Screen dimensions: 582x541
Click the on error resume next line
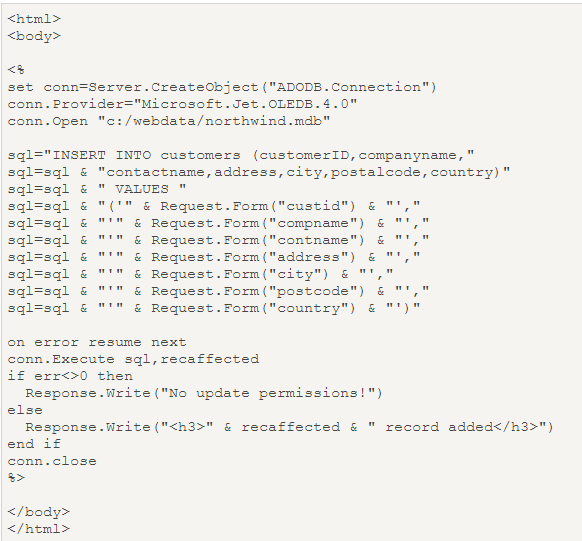[97, 342]
